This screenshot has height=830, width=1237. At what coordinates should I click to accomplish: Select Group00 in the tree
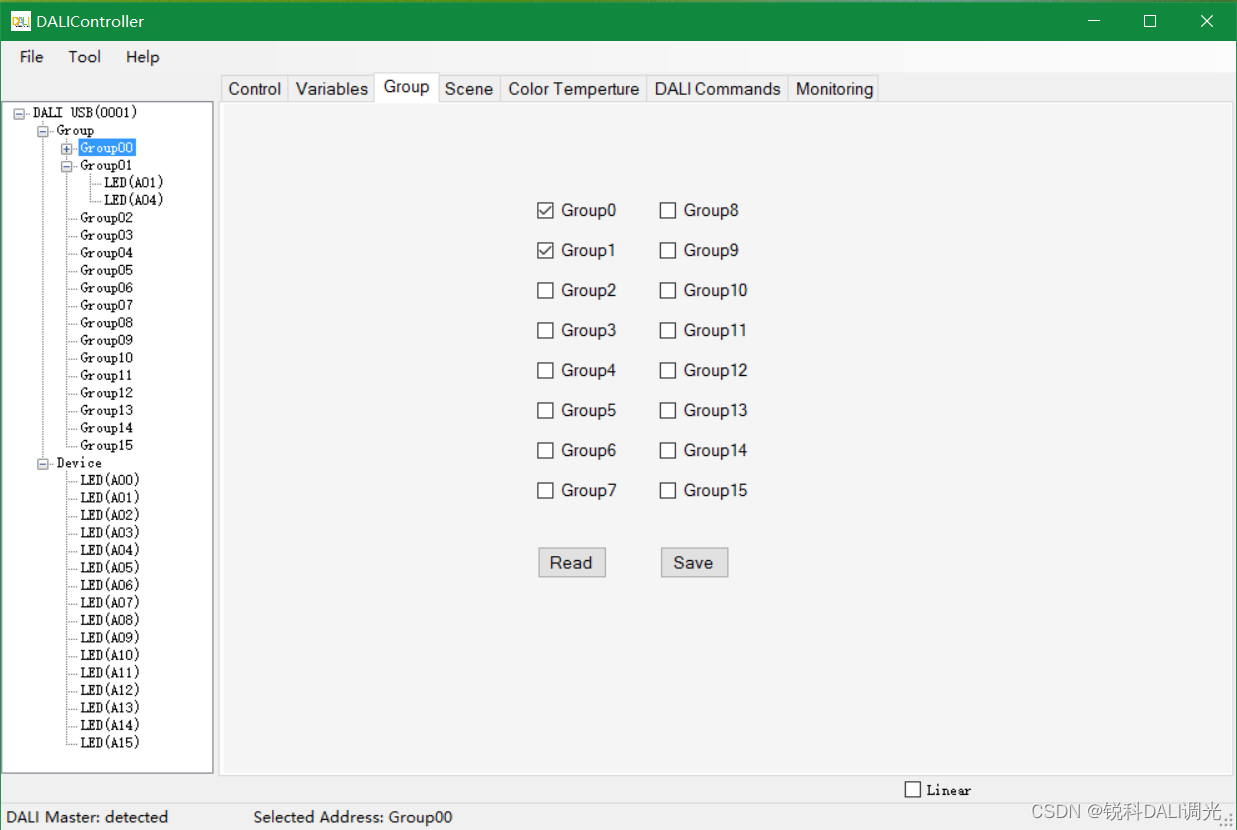point(107,148)
